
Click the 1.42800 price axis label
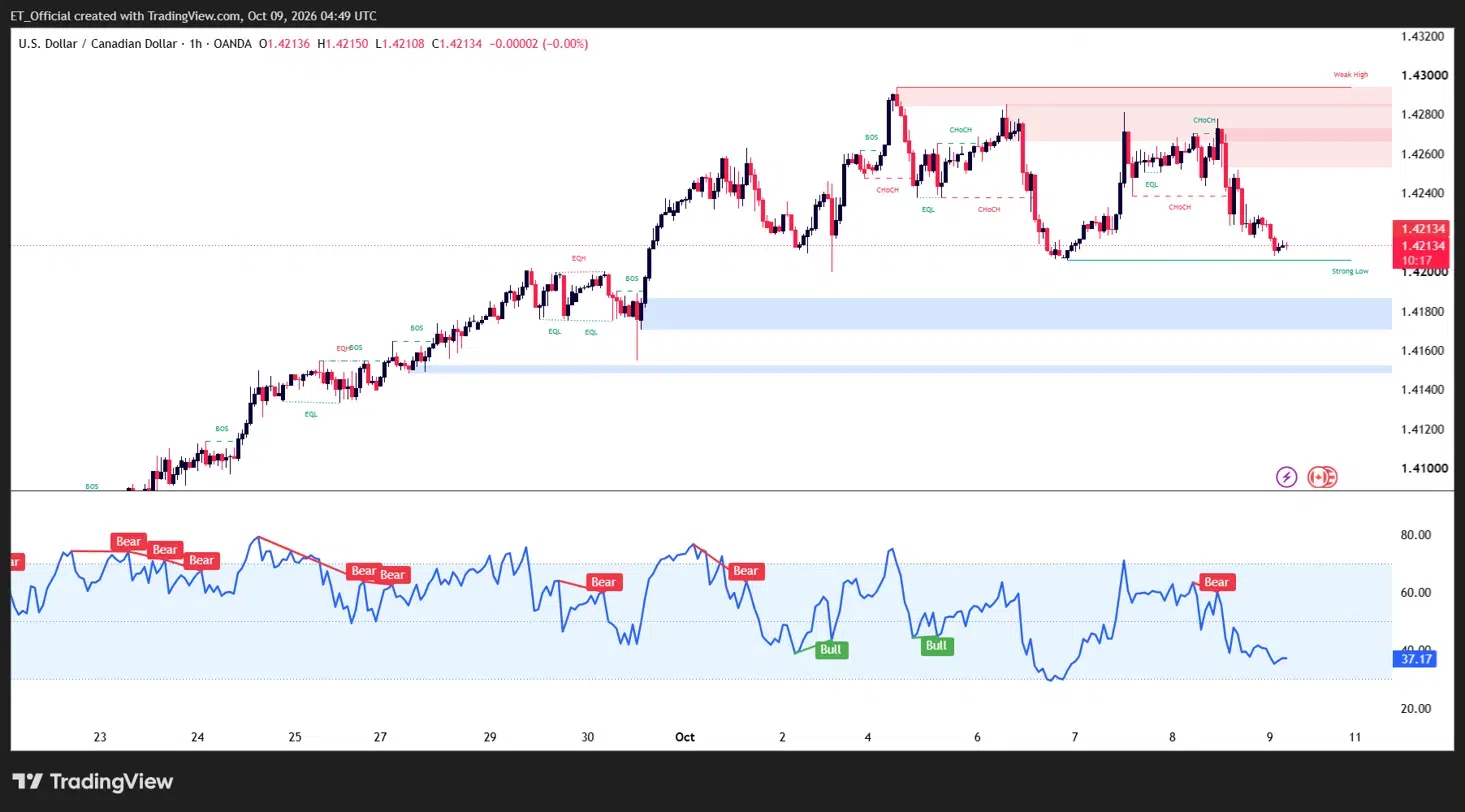1422,115
